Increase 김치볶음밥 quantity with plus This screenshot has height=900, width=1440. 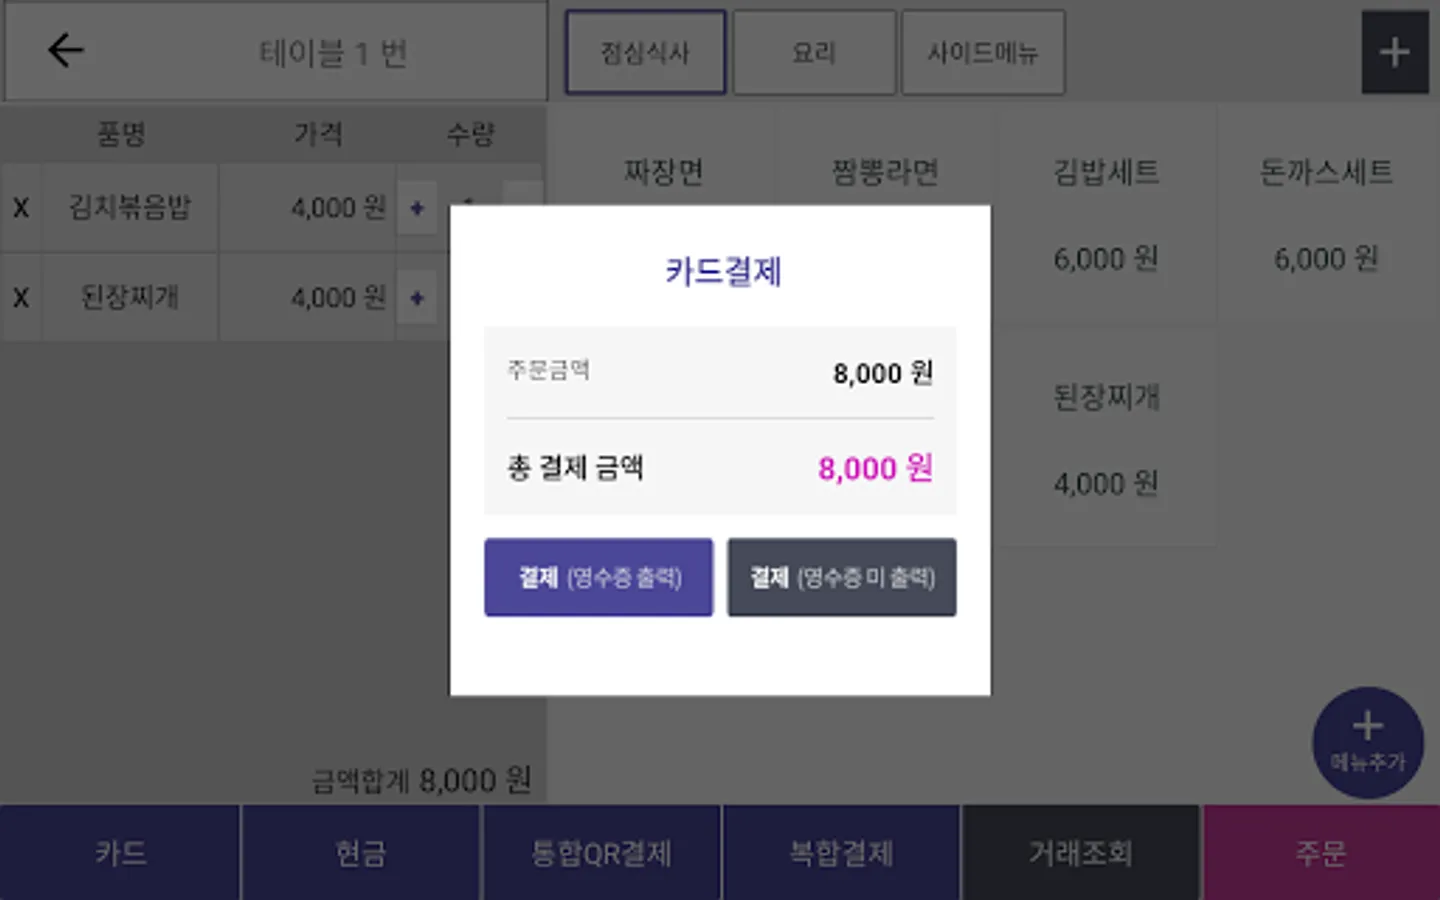[417, 208]
